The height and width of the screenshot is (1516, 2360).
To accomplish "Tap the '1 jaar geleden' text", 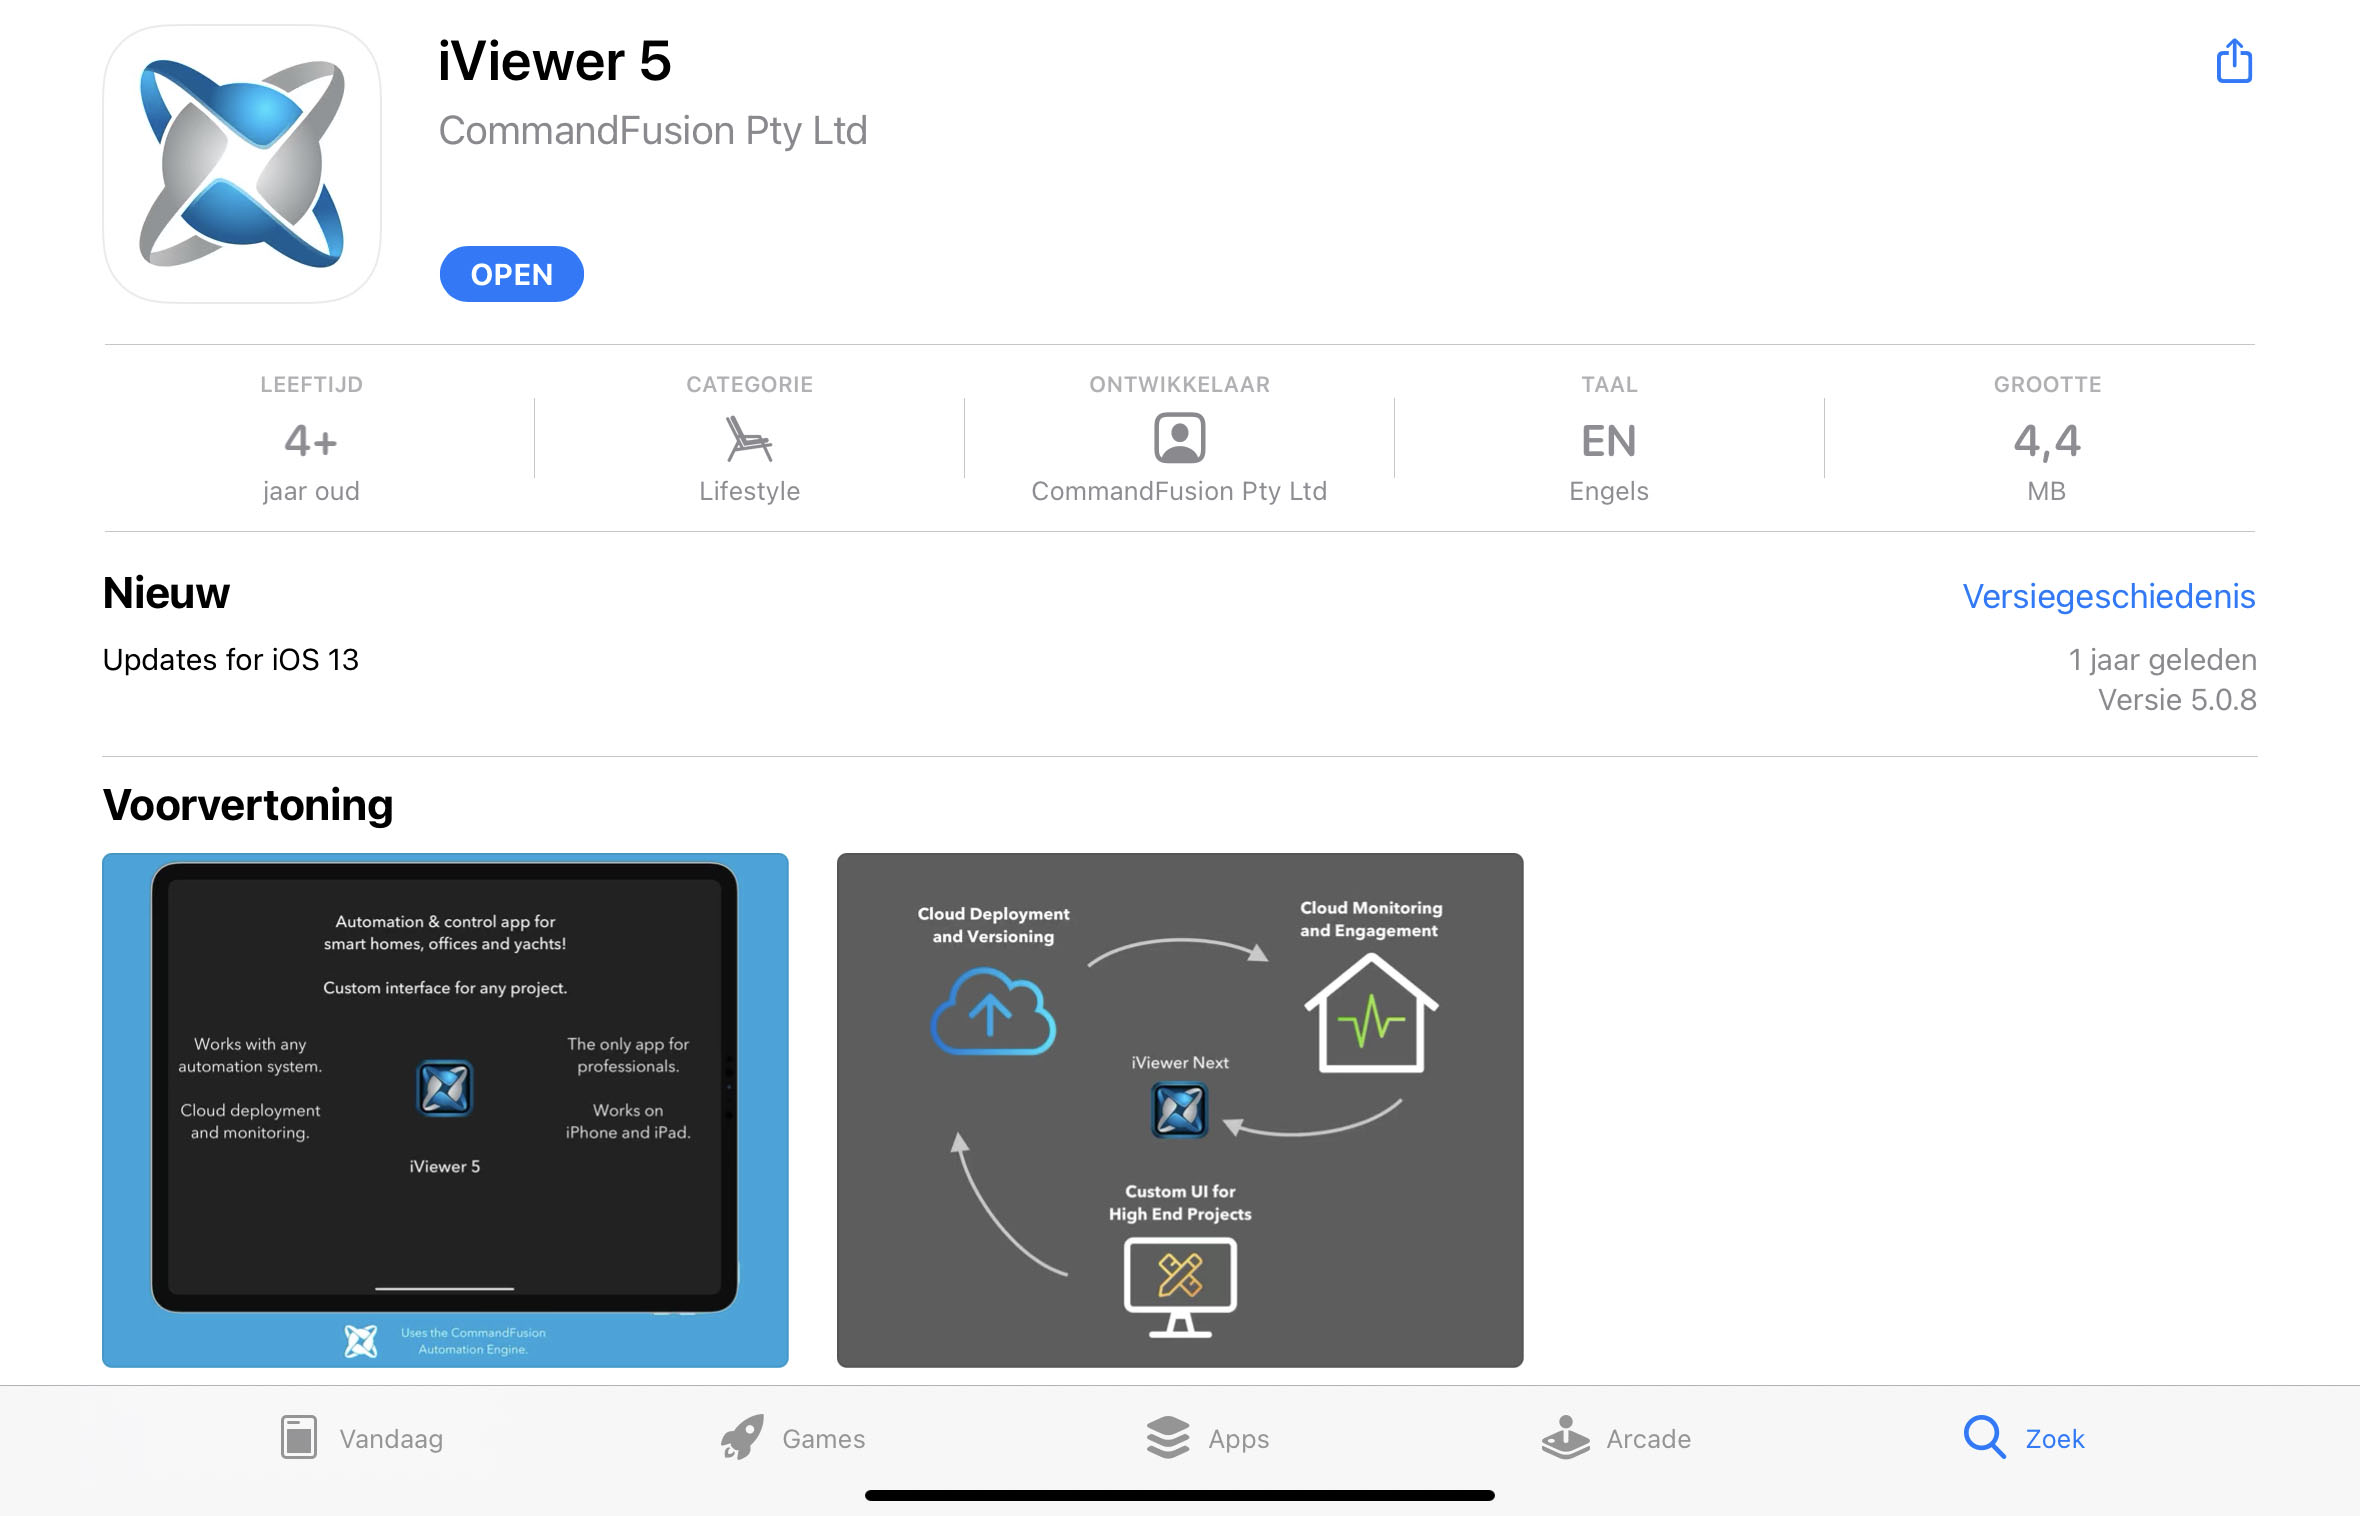I will [2162, 660].
